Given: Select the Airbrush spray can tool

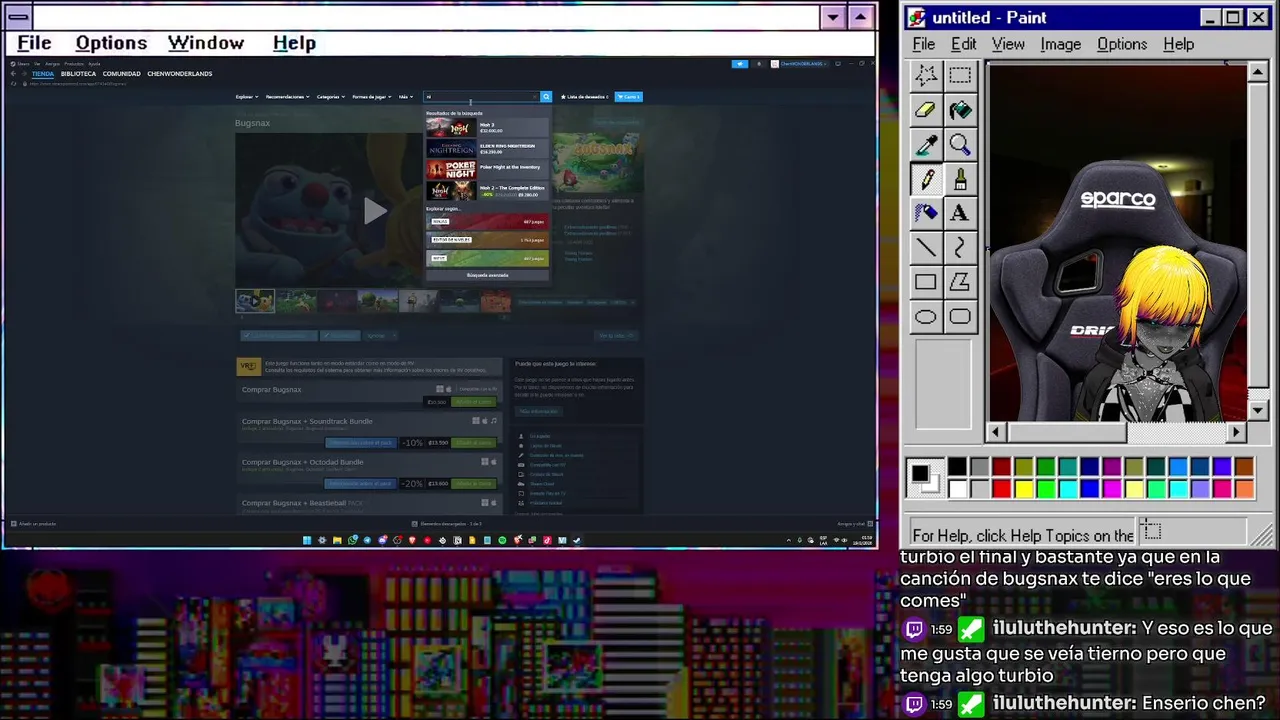Looking at the screenshot, I should point(925,213).
